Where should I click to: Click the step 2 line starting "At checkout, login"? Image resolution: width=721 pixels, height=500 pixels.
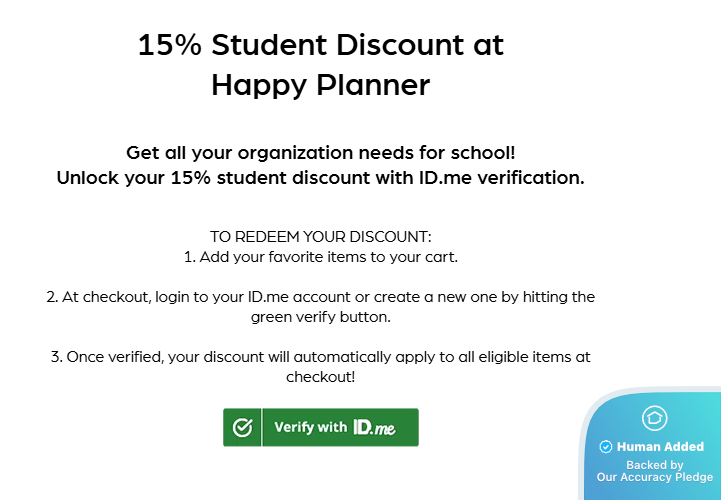320,297
